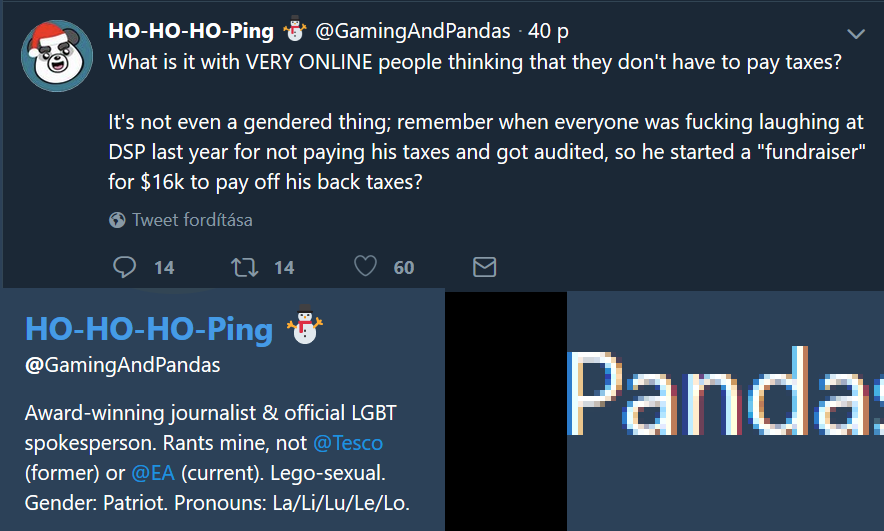Viewport: 884px width, 531px height.
Task: Like the tweet with heart icon
Action: click(x=365, y=266)
